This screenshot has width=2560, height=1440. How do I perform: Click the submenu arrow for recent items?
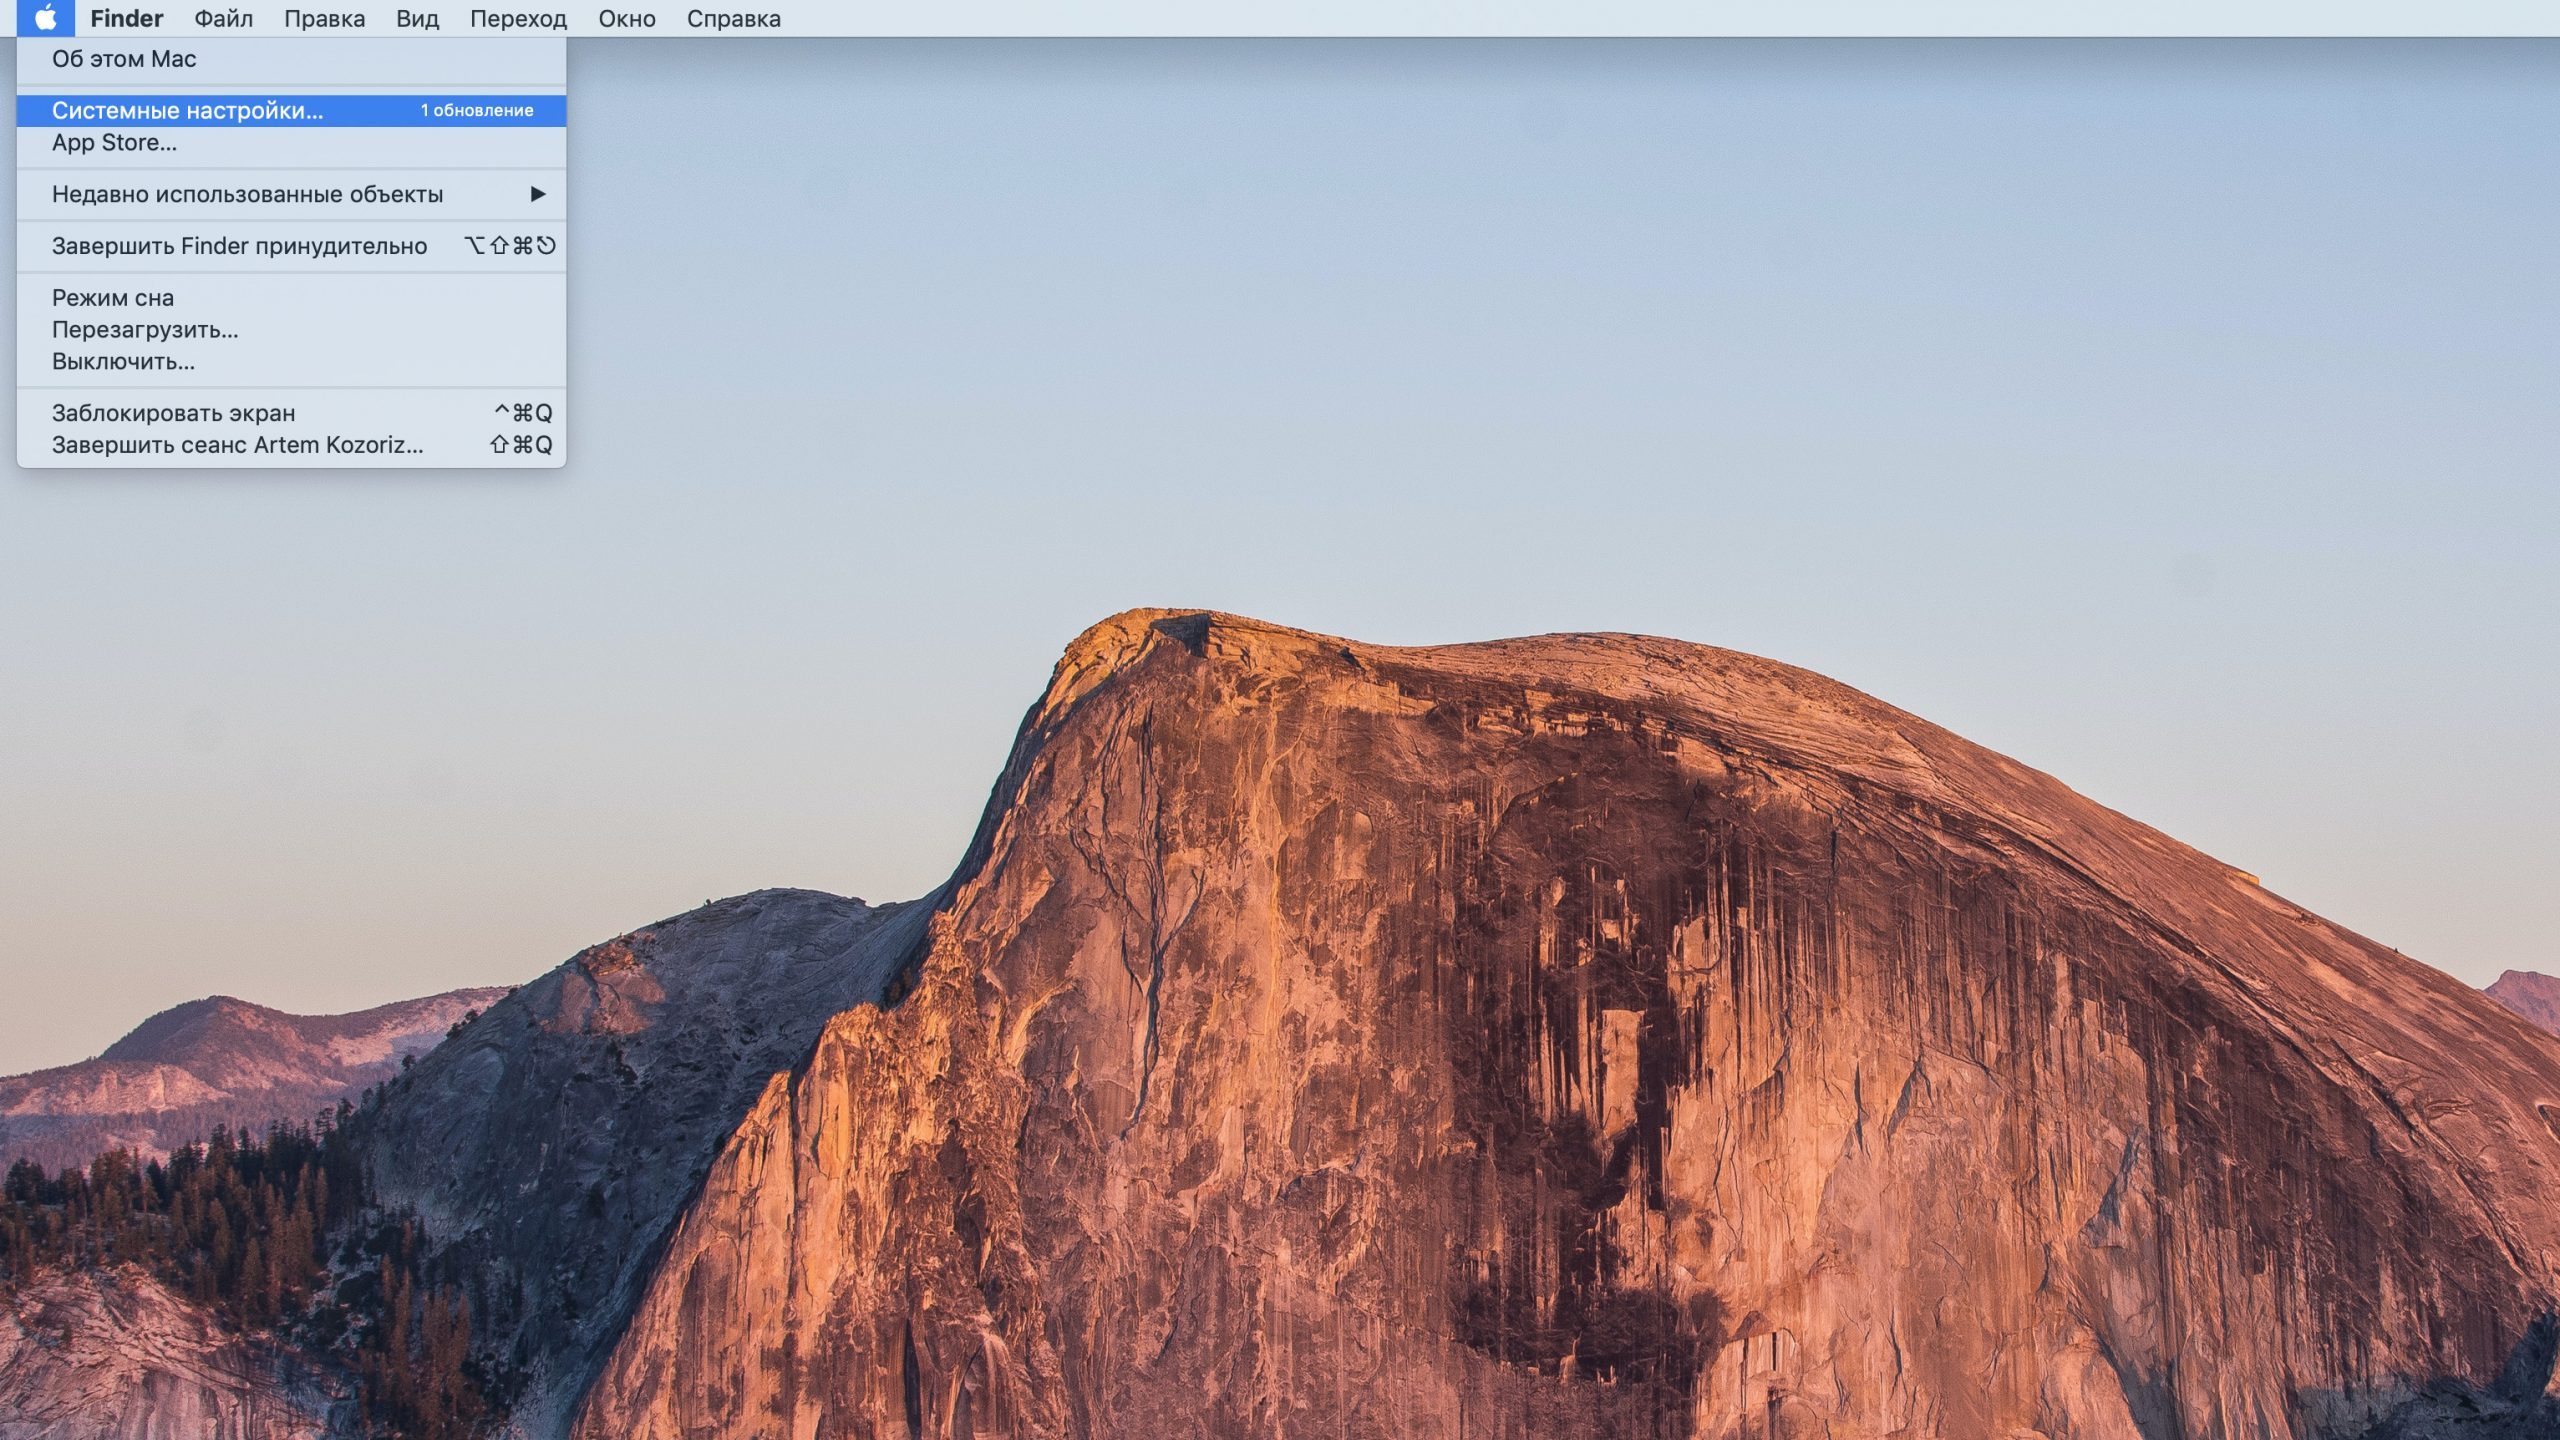point(538,194)
